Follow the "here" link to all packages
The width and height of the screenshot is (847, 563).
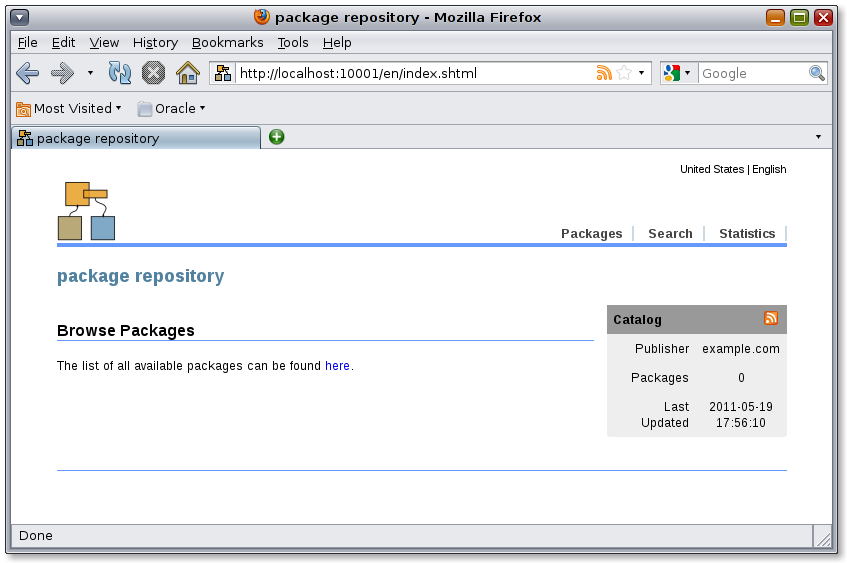337,366
